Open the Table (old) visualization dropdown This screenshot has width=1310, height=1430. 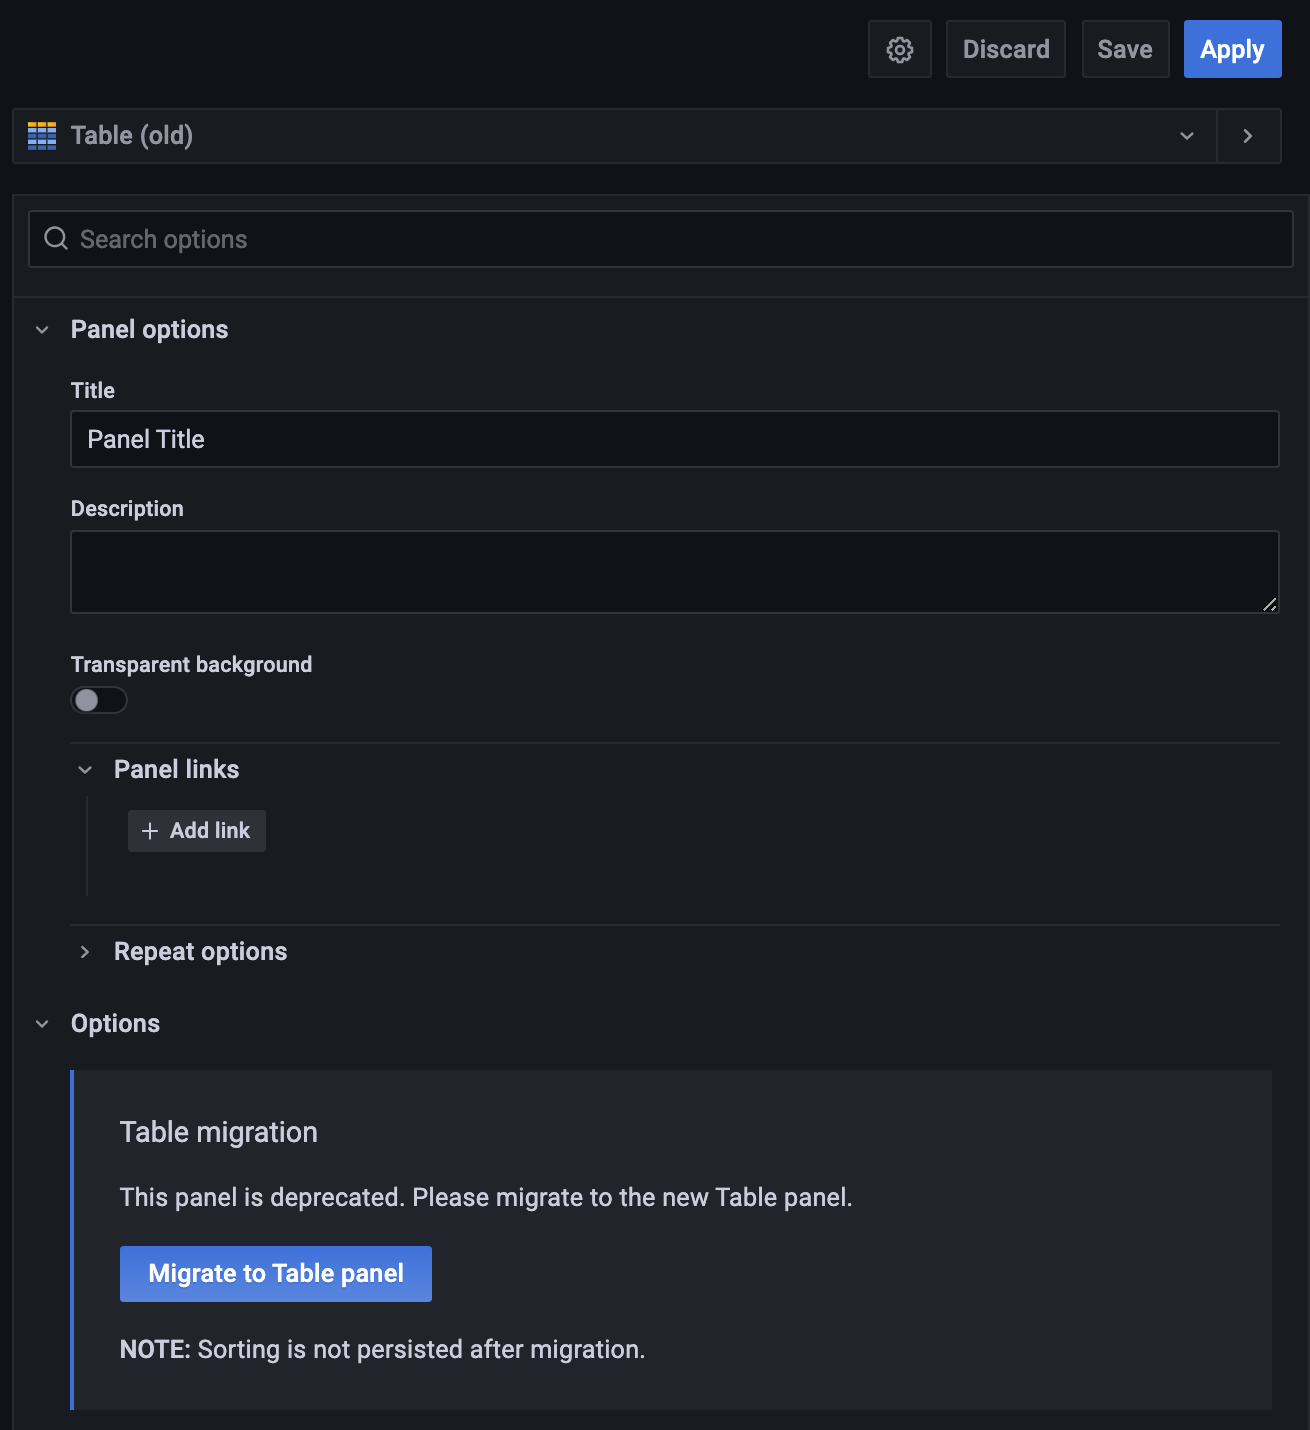[x=1186, y=135]
